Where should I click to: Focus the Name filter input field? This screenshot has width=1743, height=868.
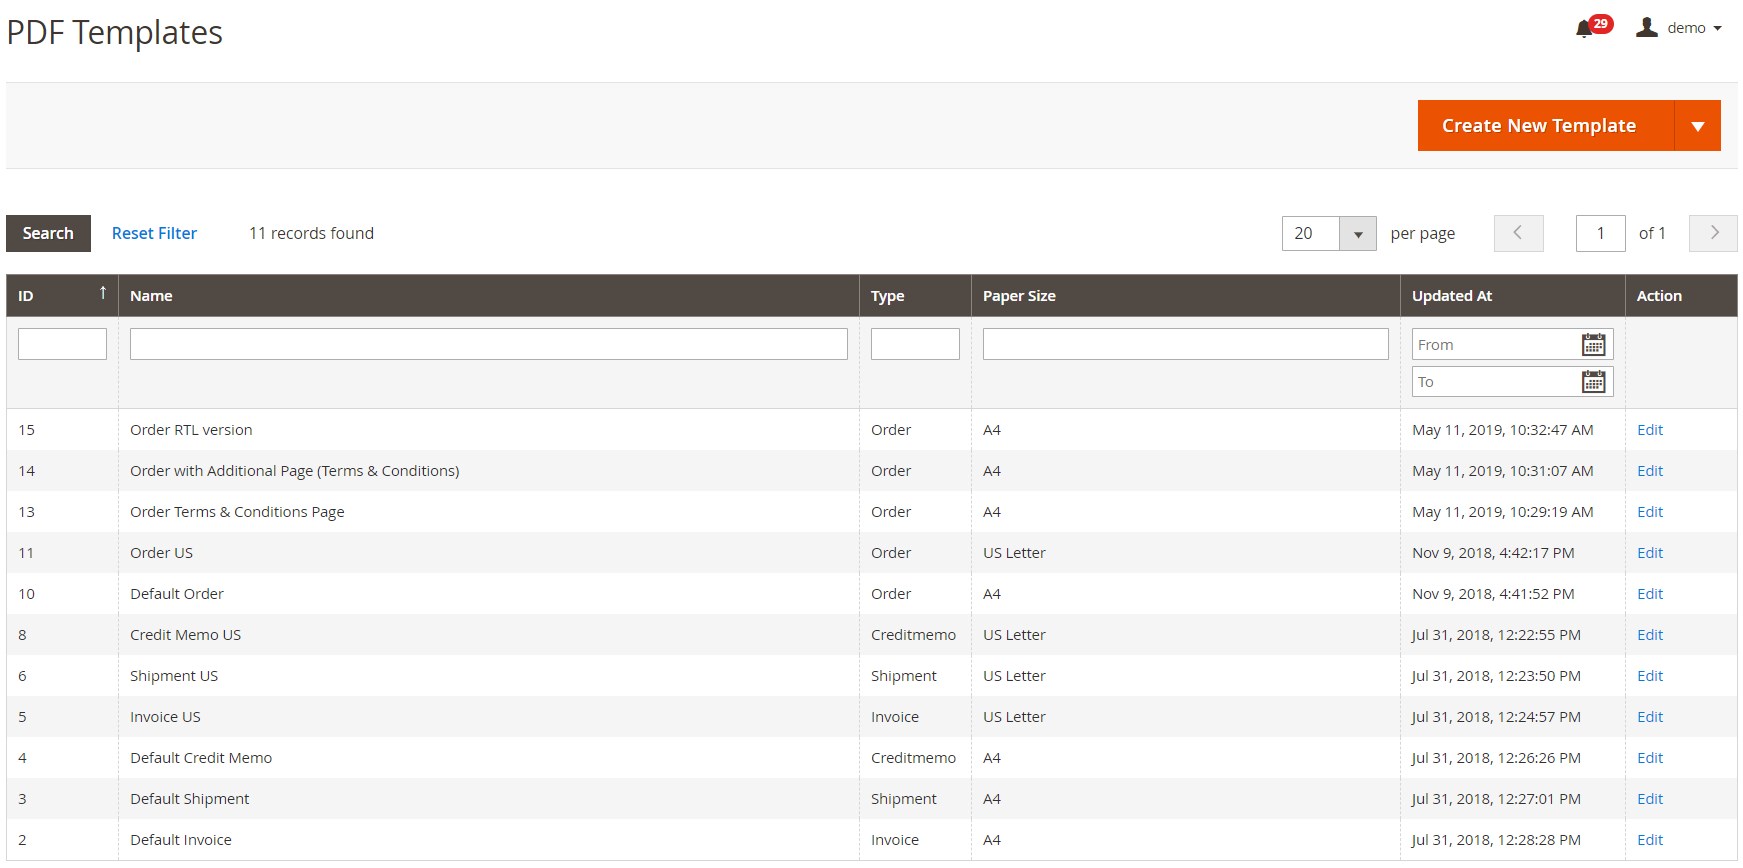[488, 344]
